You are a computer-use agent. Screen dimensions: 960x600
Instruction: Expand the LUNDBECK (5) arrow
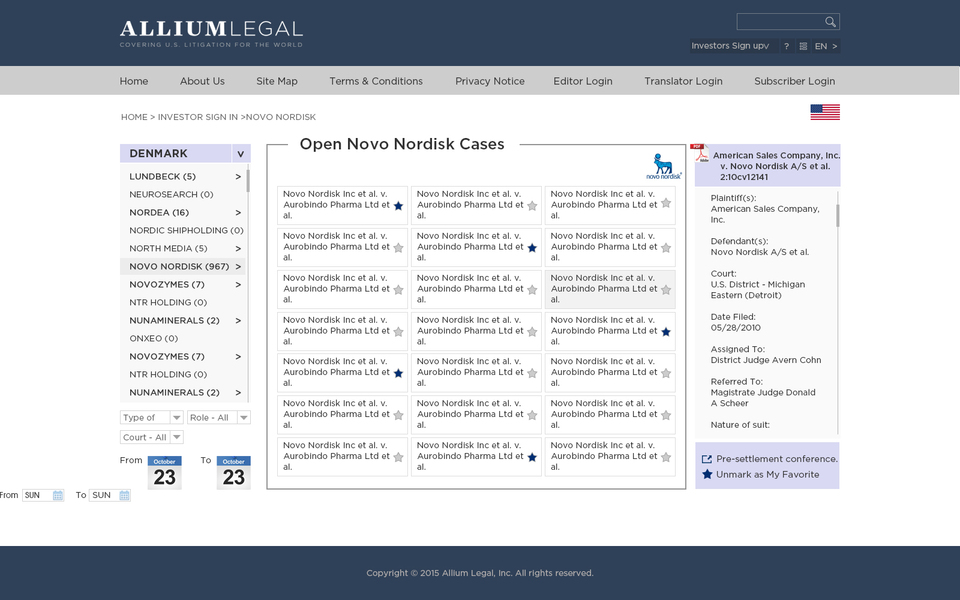pos(238,177)
